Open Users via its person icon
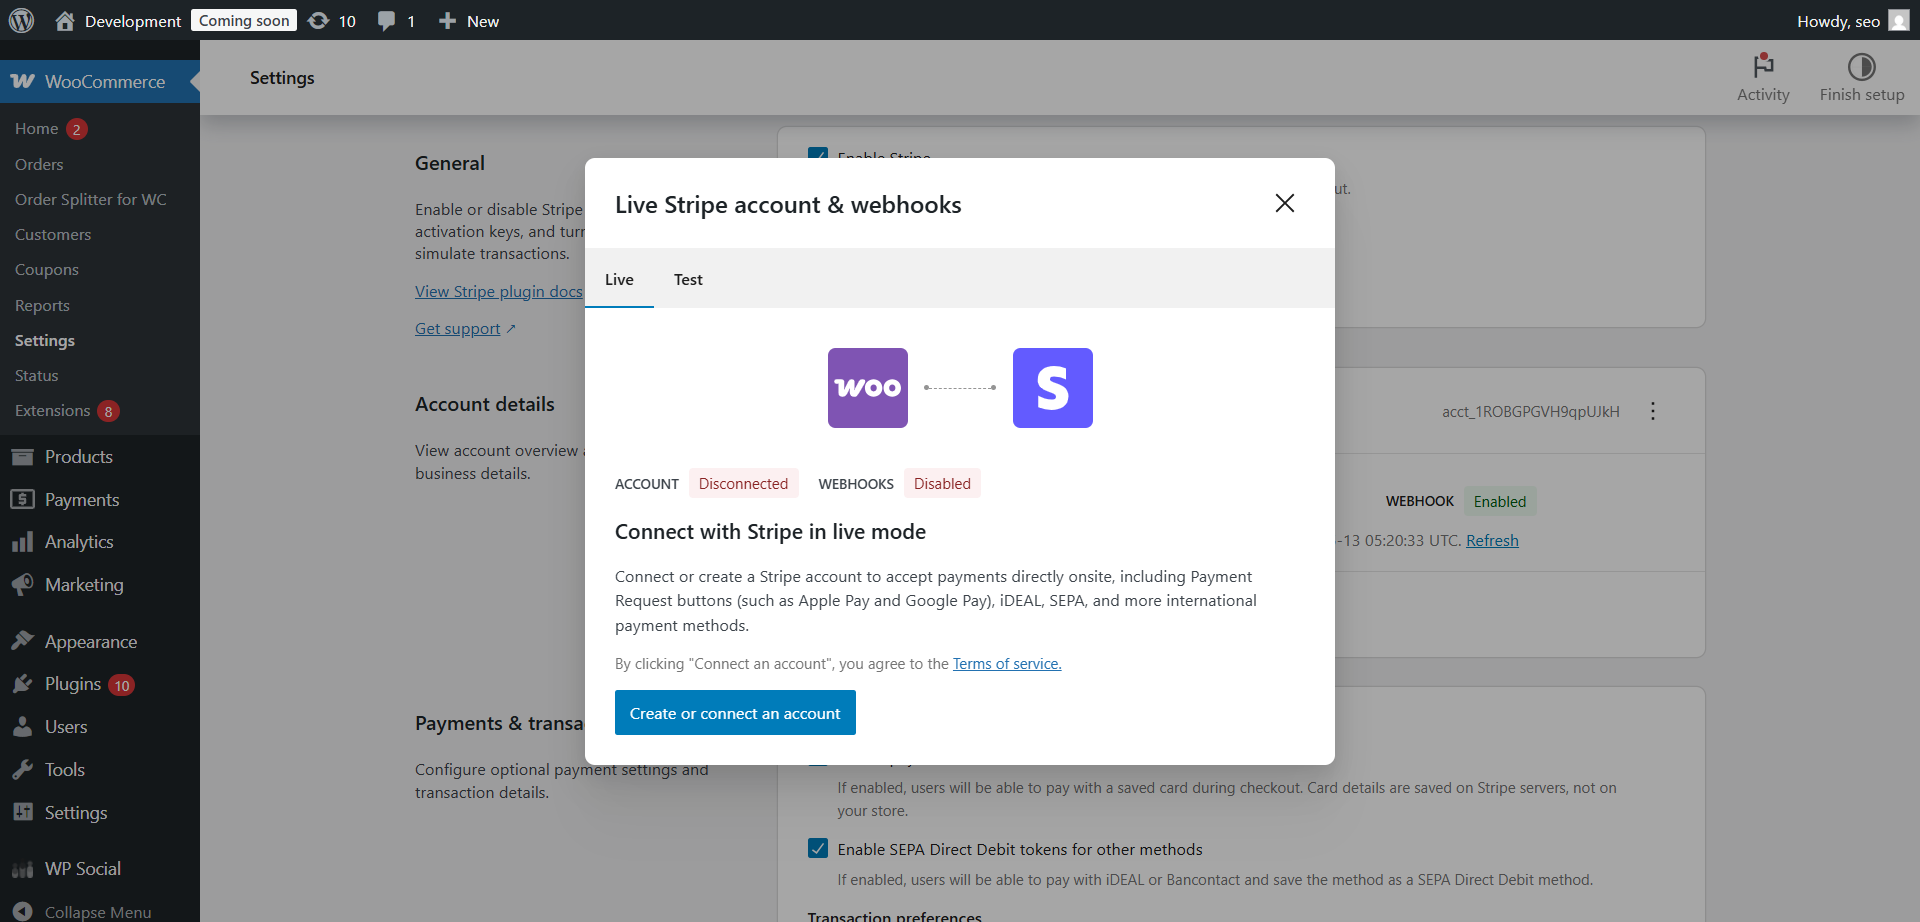1920x922 pixels. [x=23, y=727]
